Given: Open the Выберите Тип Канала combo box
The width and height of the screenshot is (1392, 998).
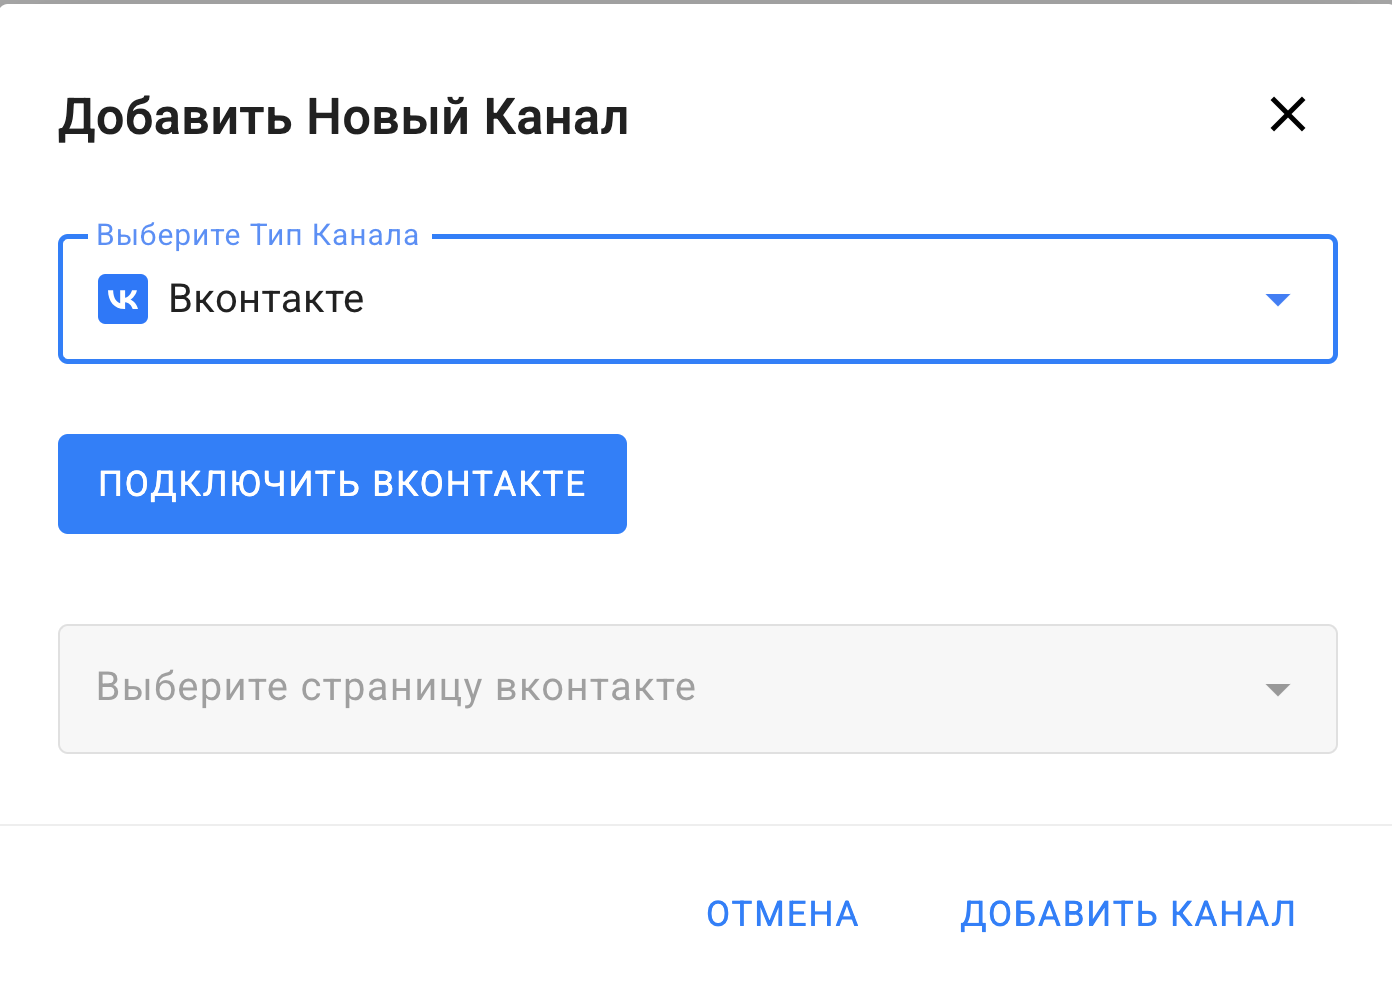Looking at the screenshot, I should pyautogui.click(x=697, y=299).
